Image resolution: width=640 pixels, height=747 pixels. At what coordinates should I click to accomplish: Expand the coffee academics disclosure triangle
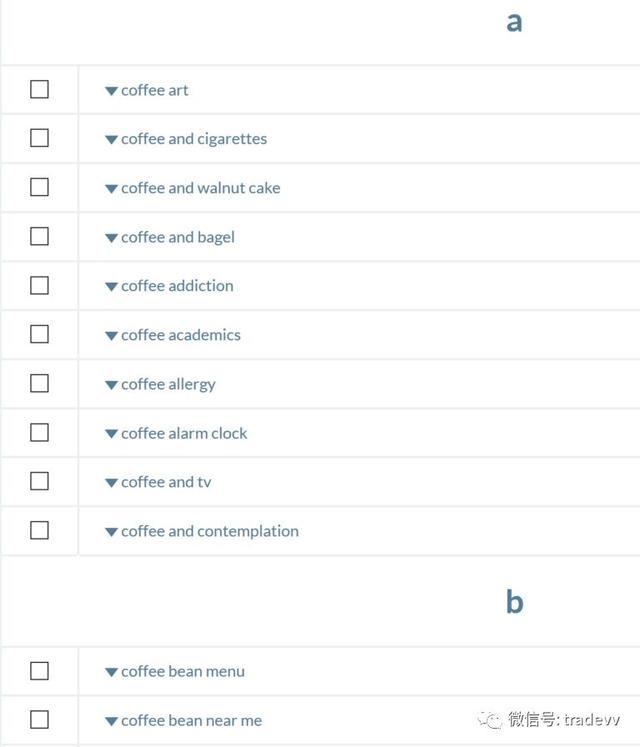(111, 336)
